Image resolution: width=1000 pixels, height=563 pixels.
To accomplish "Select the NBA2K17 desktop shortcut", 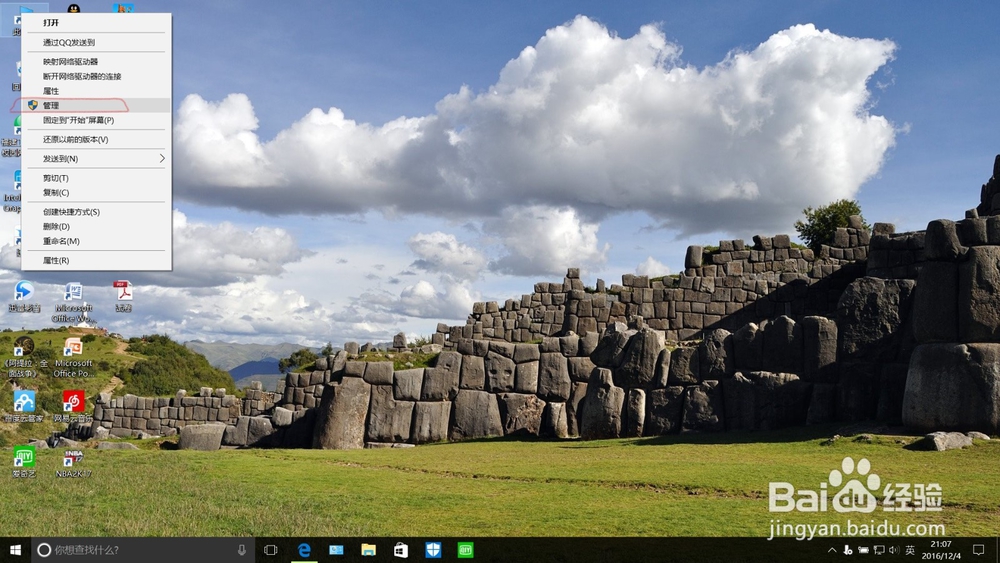I will pyautogui.click(x=73, y=462).
